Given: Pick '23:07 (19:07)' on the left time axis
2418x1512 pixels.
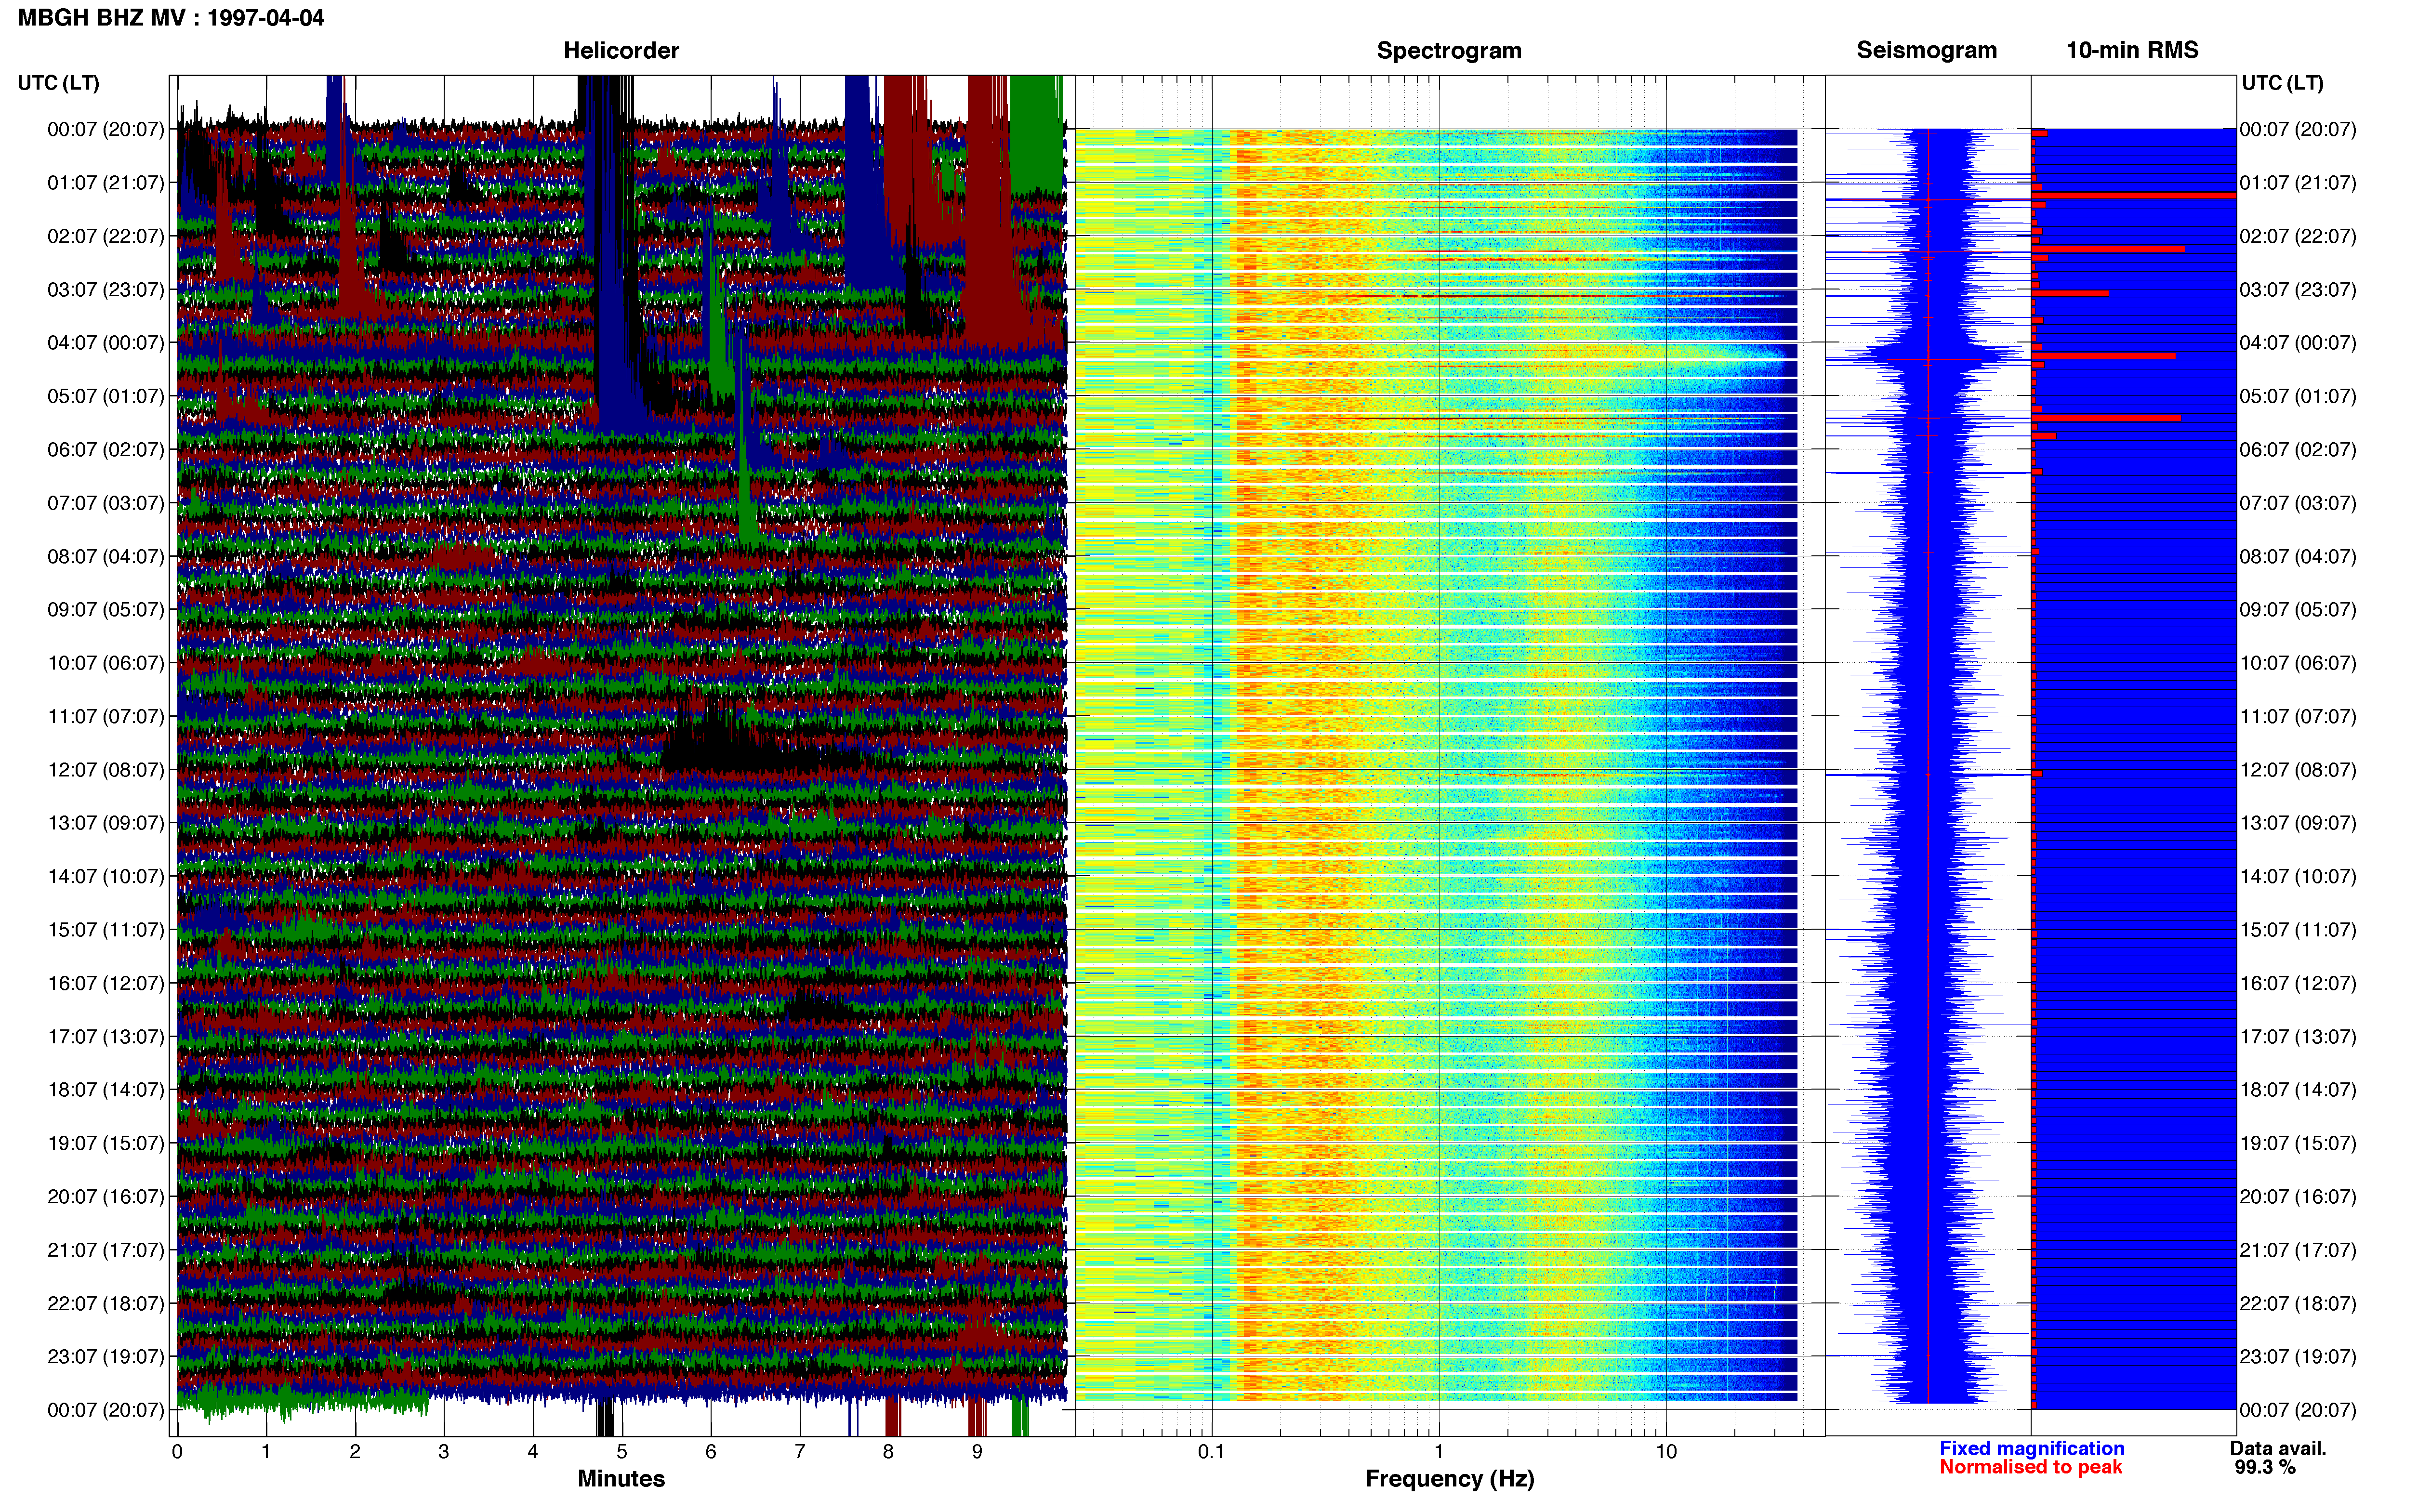Looking at the screenshot, I should click(x=106, y=1357).
